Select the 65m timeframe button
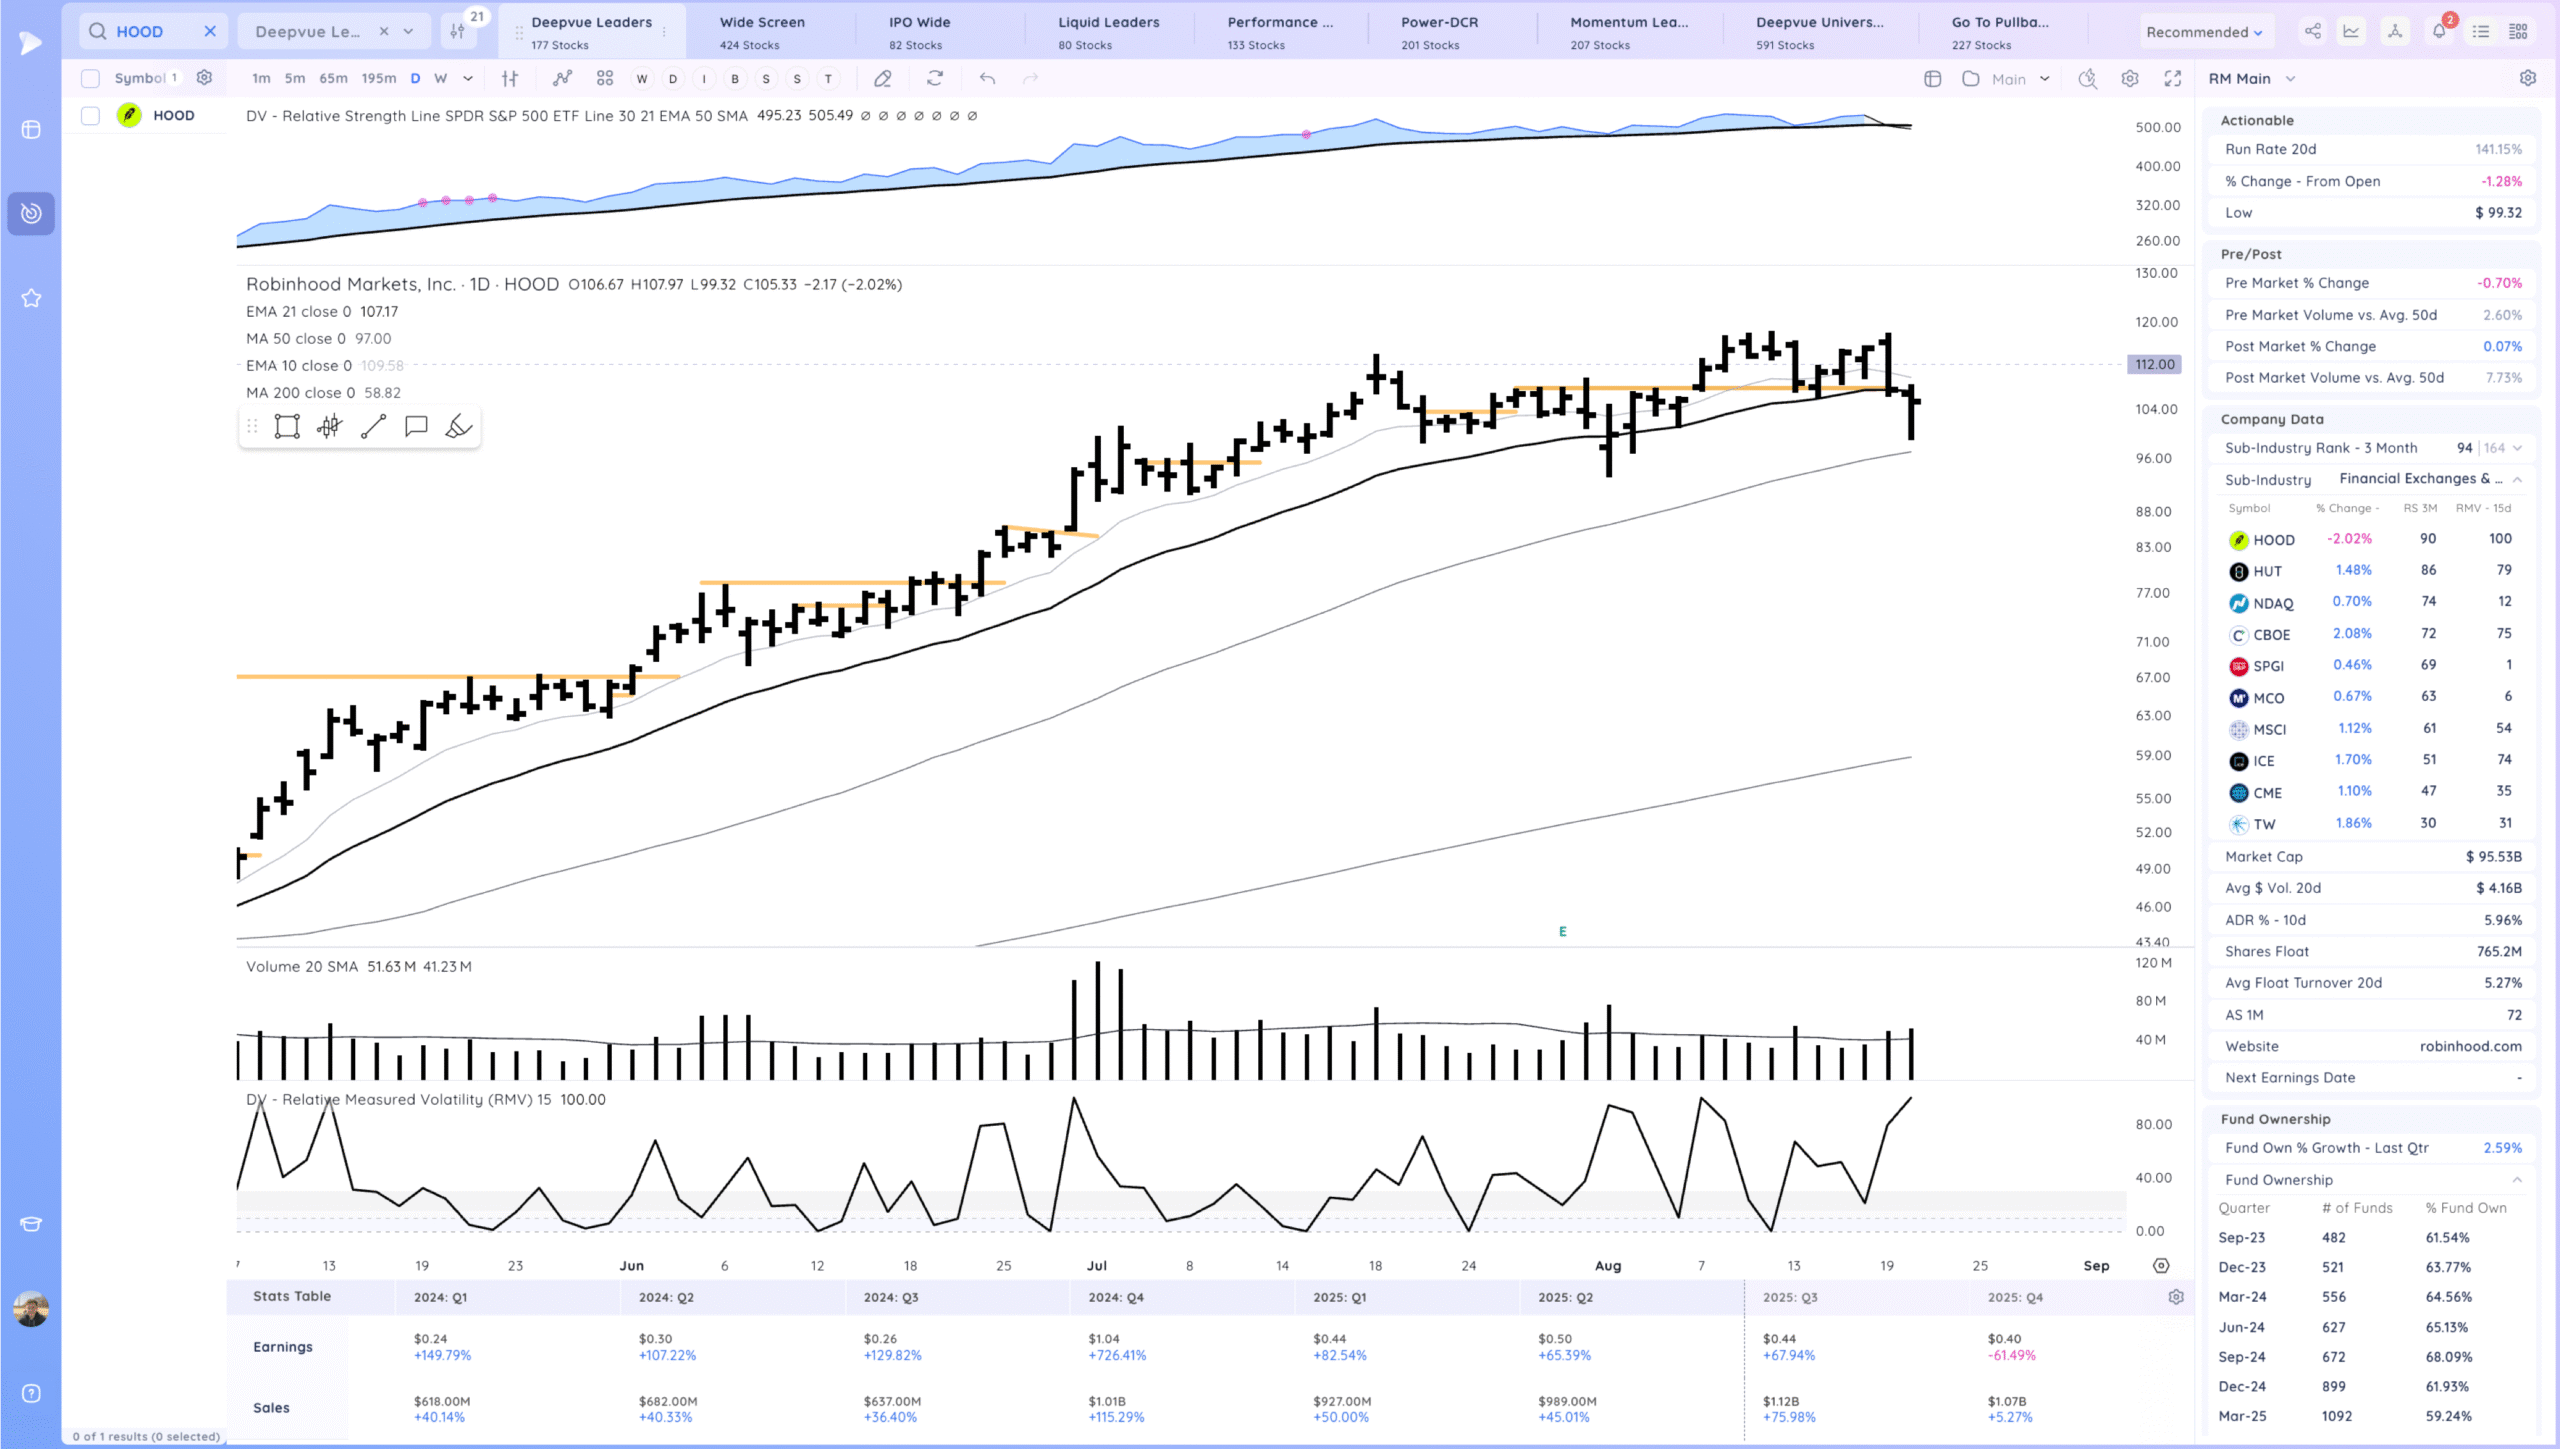Viewport: 2560px width, 1449px height. click(333, 78)
